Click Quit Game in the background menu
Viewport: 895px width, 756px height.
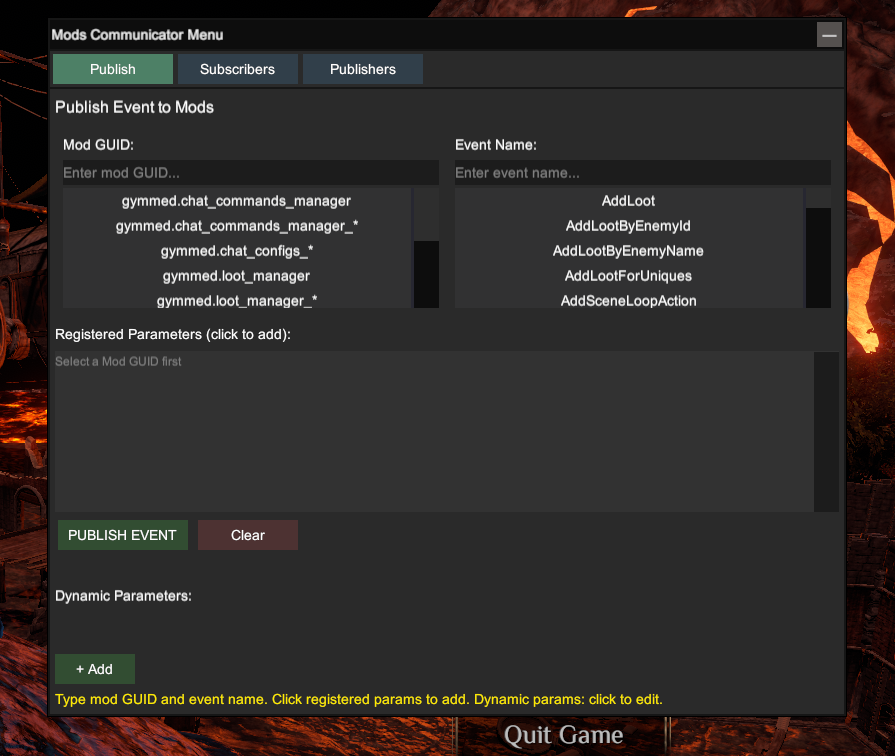pyautogui.click(x=563, y=735)
